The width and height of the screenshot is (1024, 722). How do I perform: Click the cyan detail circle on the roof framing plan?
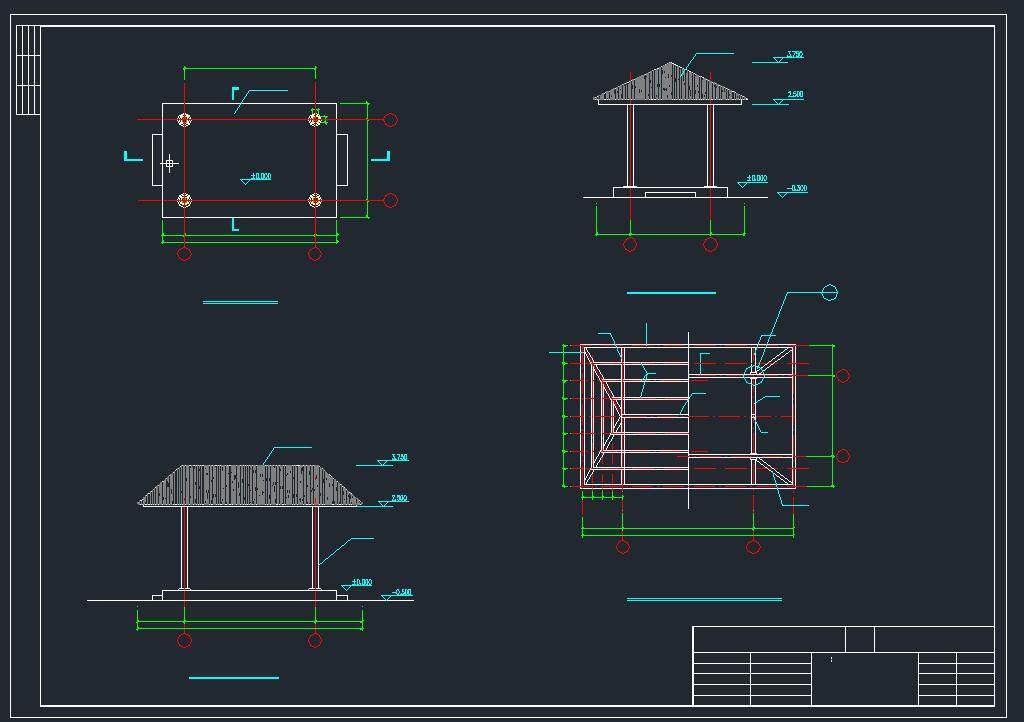tap(754, 375)
